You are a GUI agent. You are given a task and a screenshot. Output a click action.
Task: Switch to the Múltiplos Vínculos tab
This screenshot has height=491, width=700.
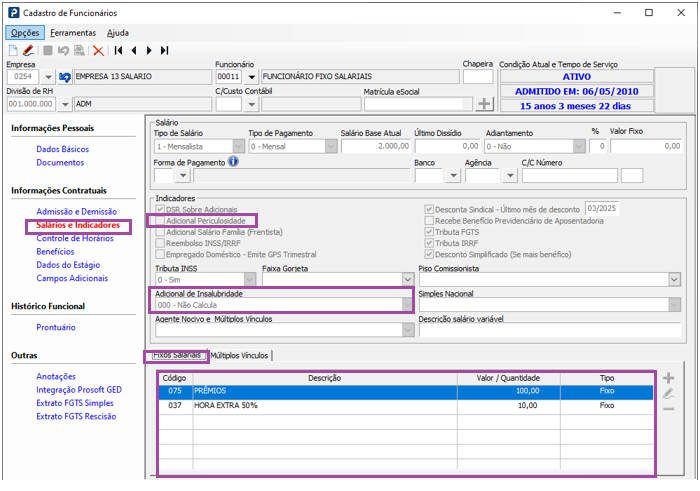(240, 355)
